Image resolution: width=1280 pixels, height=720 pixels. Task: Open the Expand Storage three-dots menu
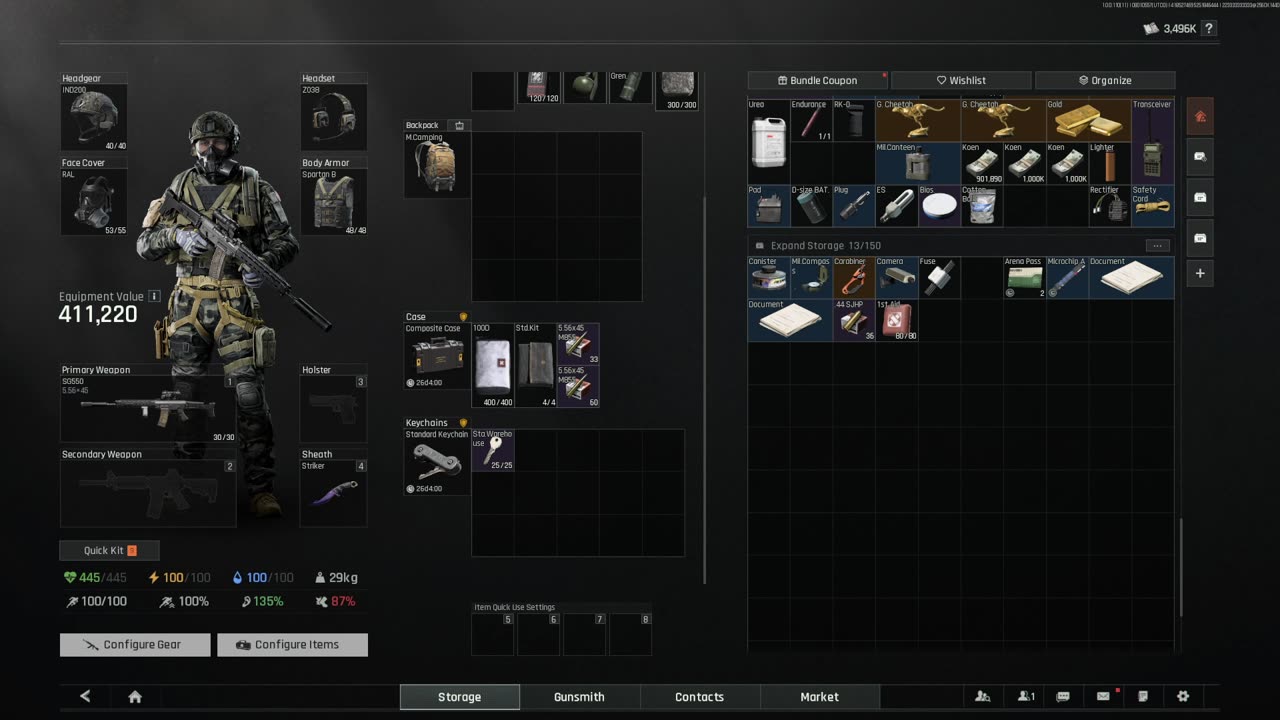(x=1157, y=245)
